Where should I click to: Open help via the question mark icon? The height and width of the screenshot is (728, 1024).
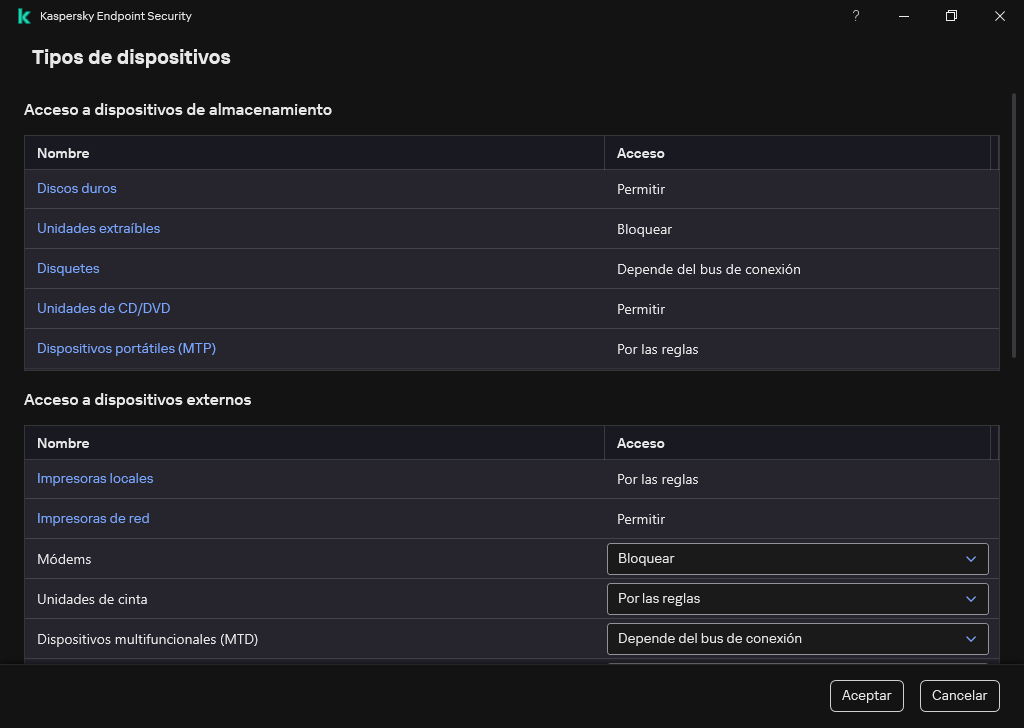(855, 16)
